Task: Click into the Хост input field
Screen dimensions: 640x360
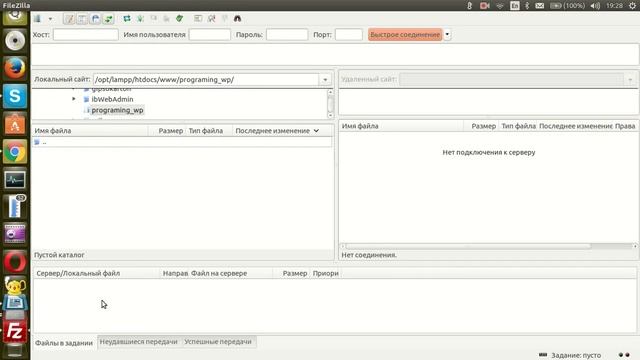Action: [x=86, y=35]
